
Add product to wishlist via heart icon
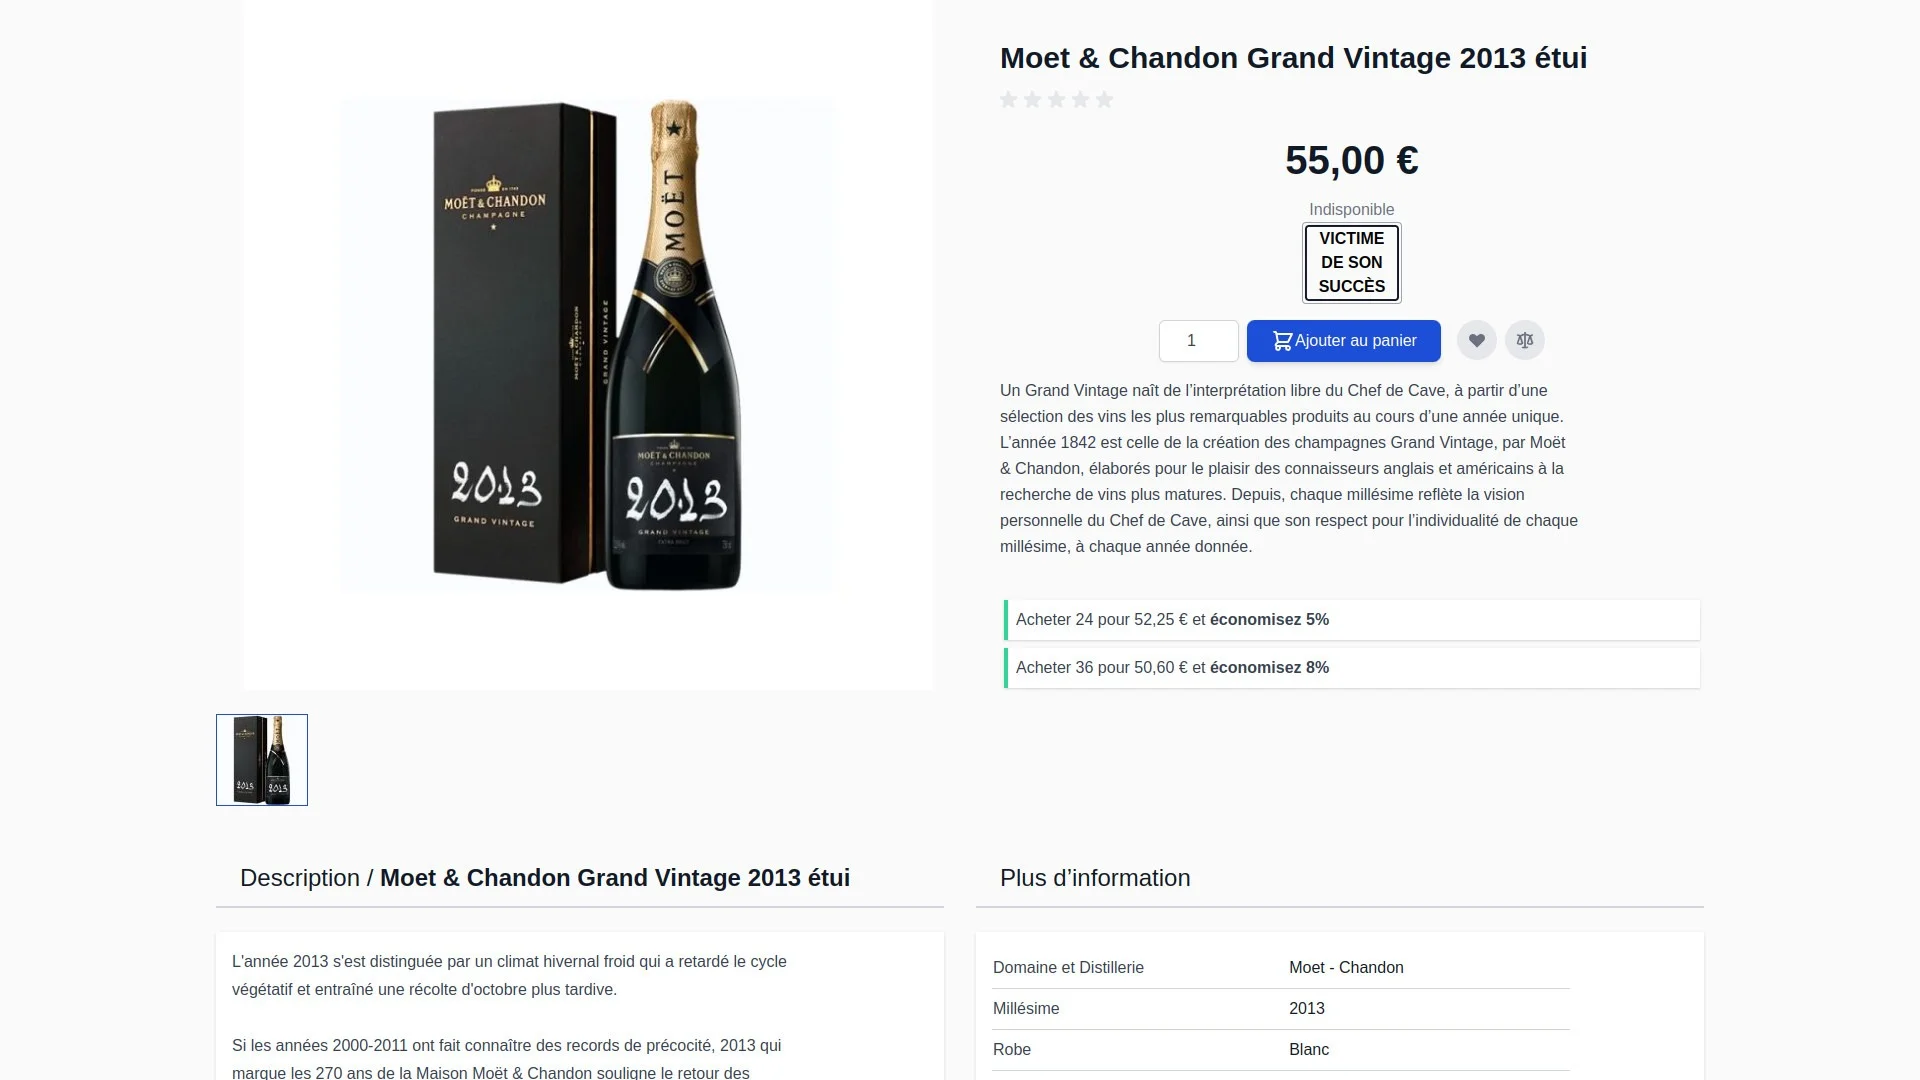(x=1477, y=340)
